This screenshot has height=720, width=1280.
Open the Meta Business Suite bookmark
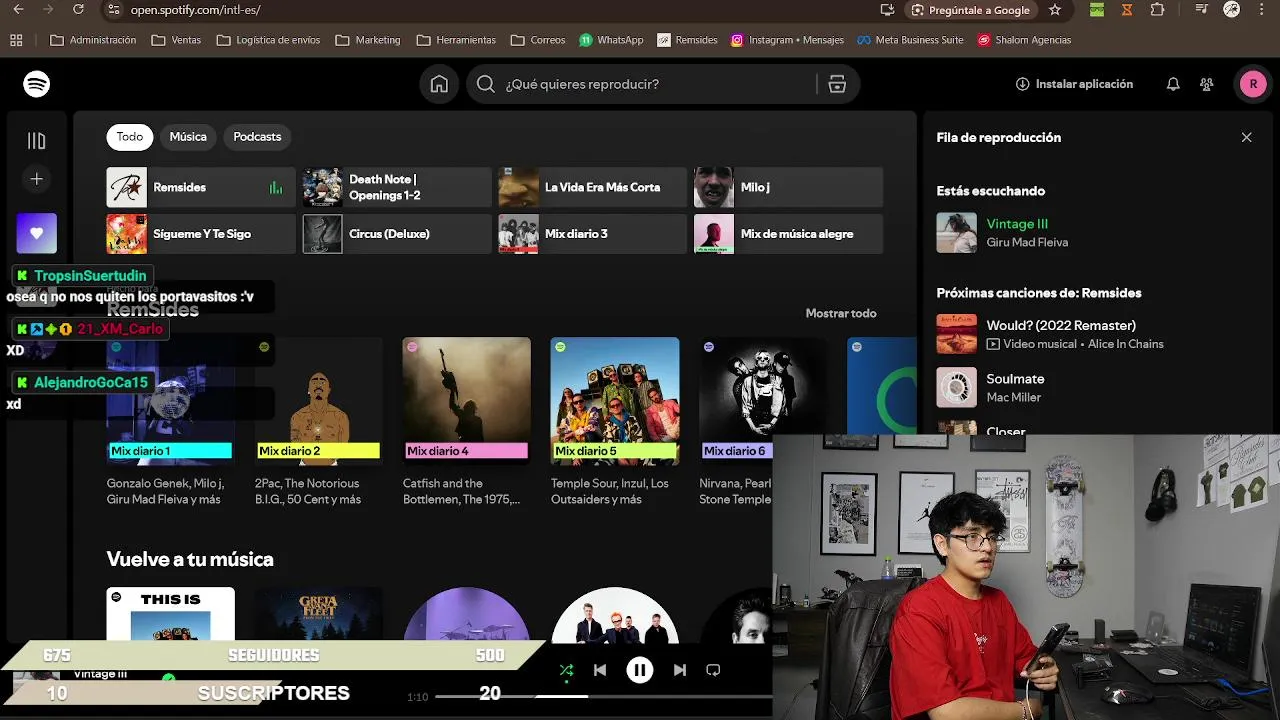coord(910,40)
